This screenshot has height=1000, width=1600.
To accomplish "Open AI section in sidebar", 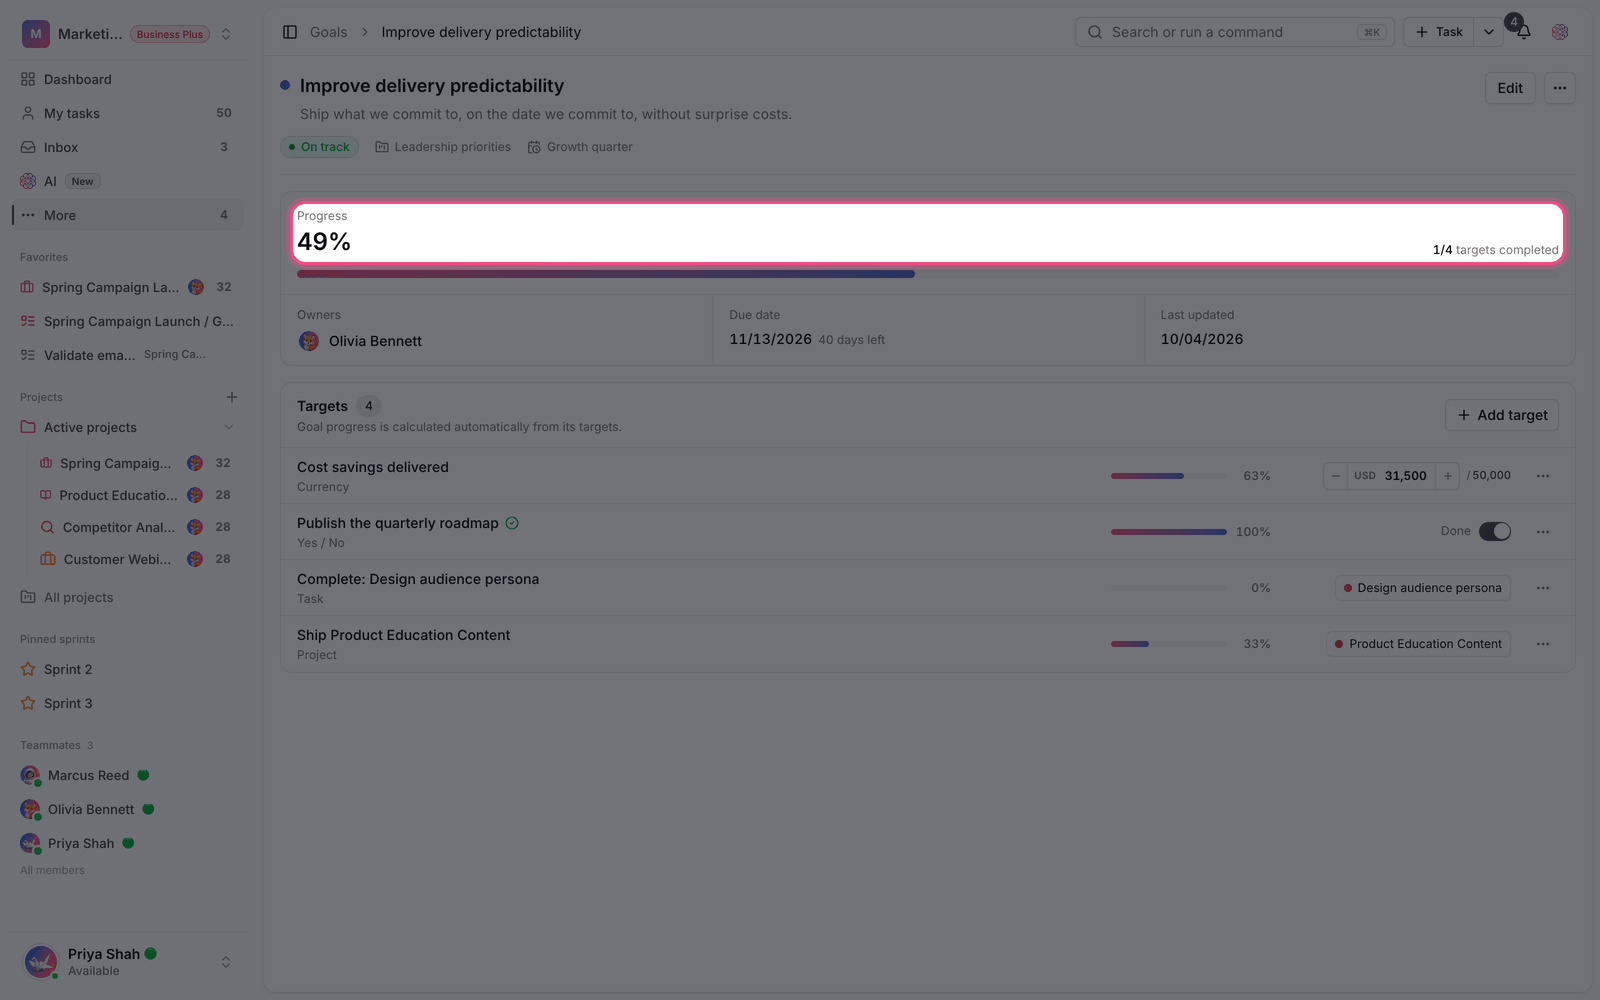I will [x=128, y=181].
